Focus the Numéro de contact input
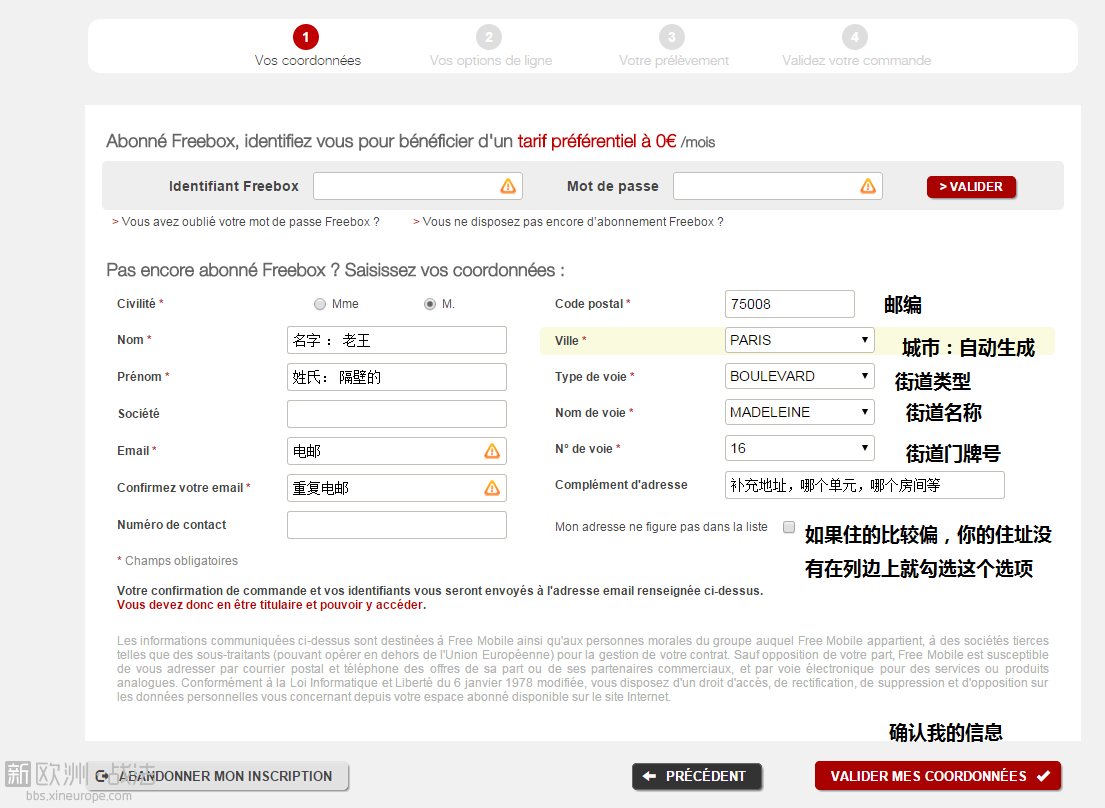Image resolution: width=1105 pixels, height=808 pixels. click(397, 525)
